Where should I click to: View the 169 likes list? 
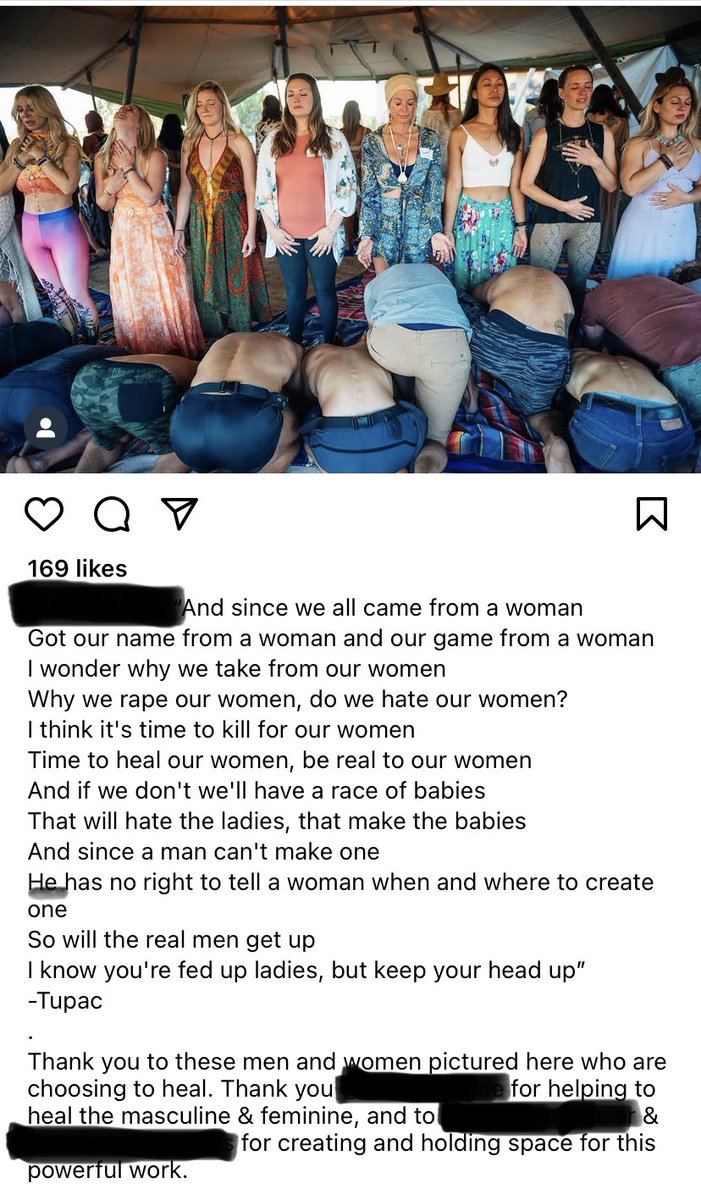click(x=77, y=568)
